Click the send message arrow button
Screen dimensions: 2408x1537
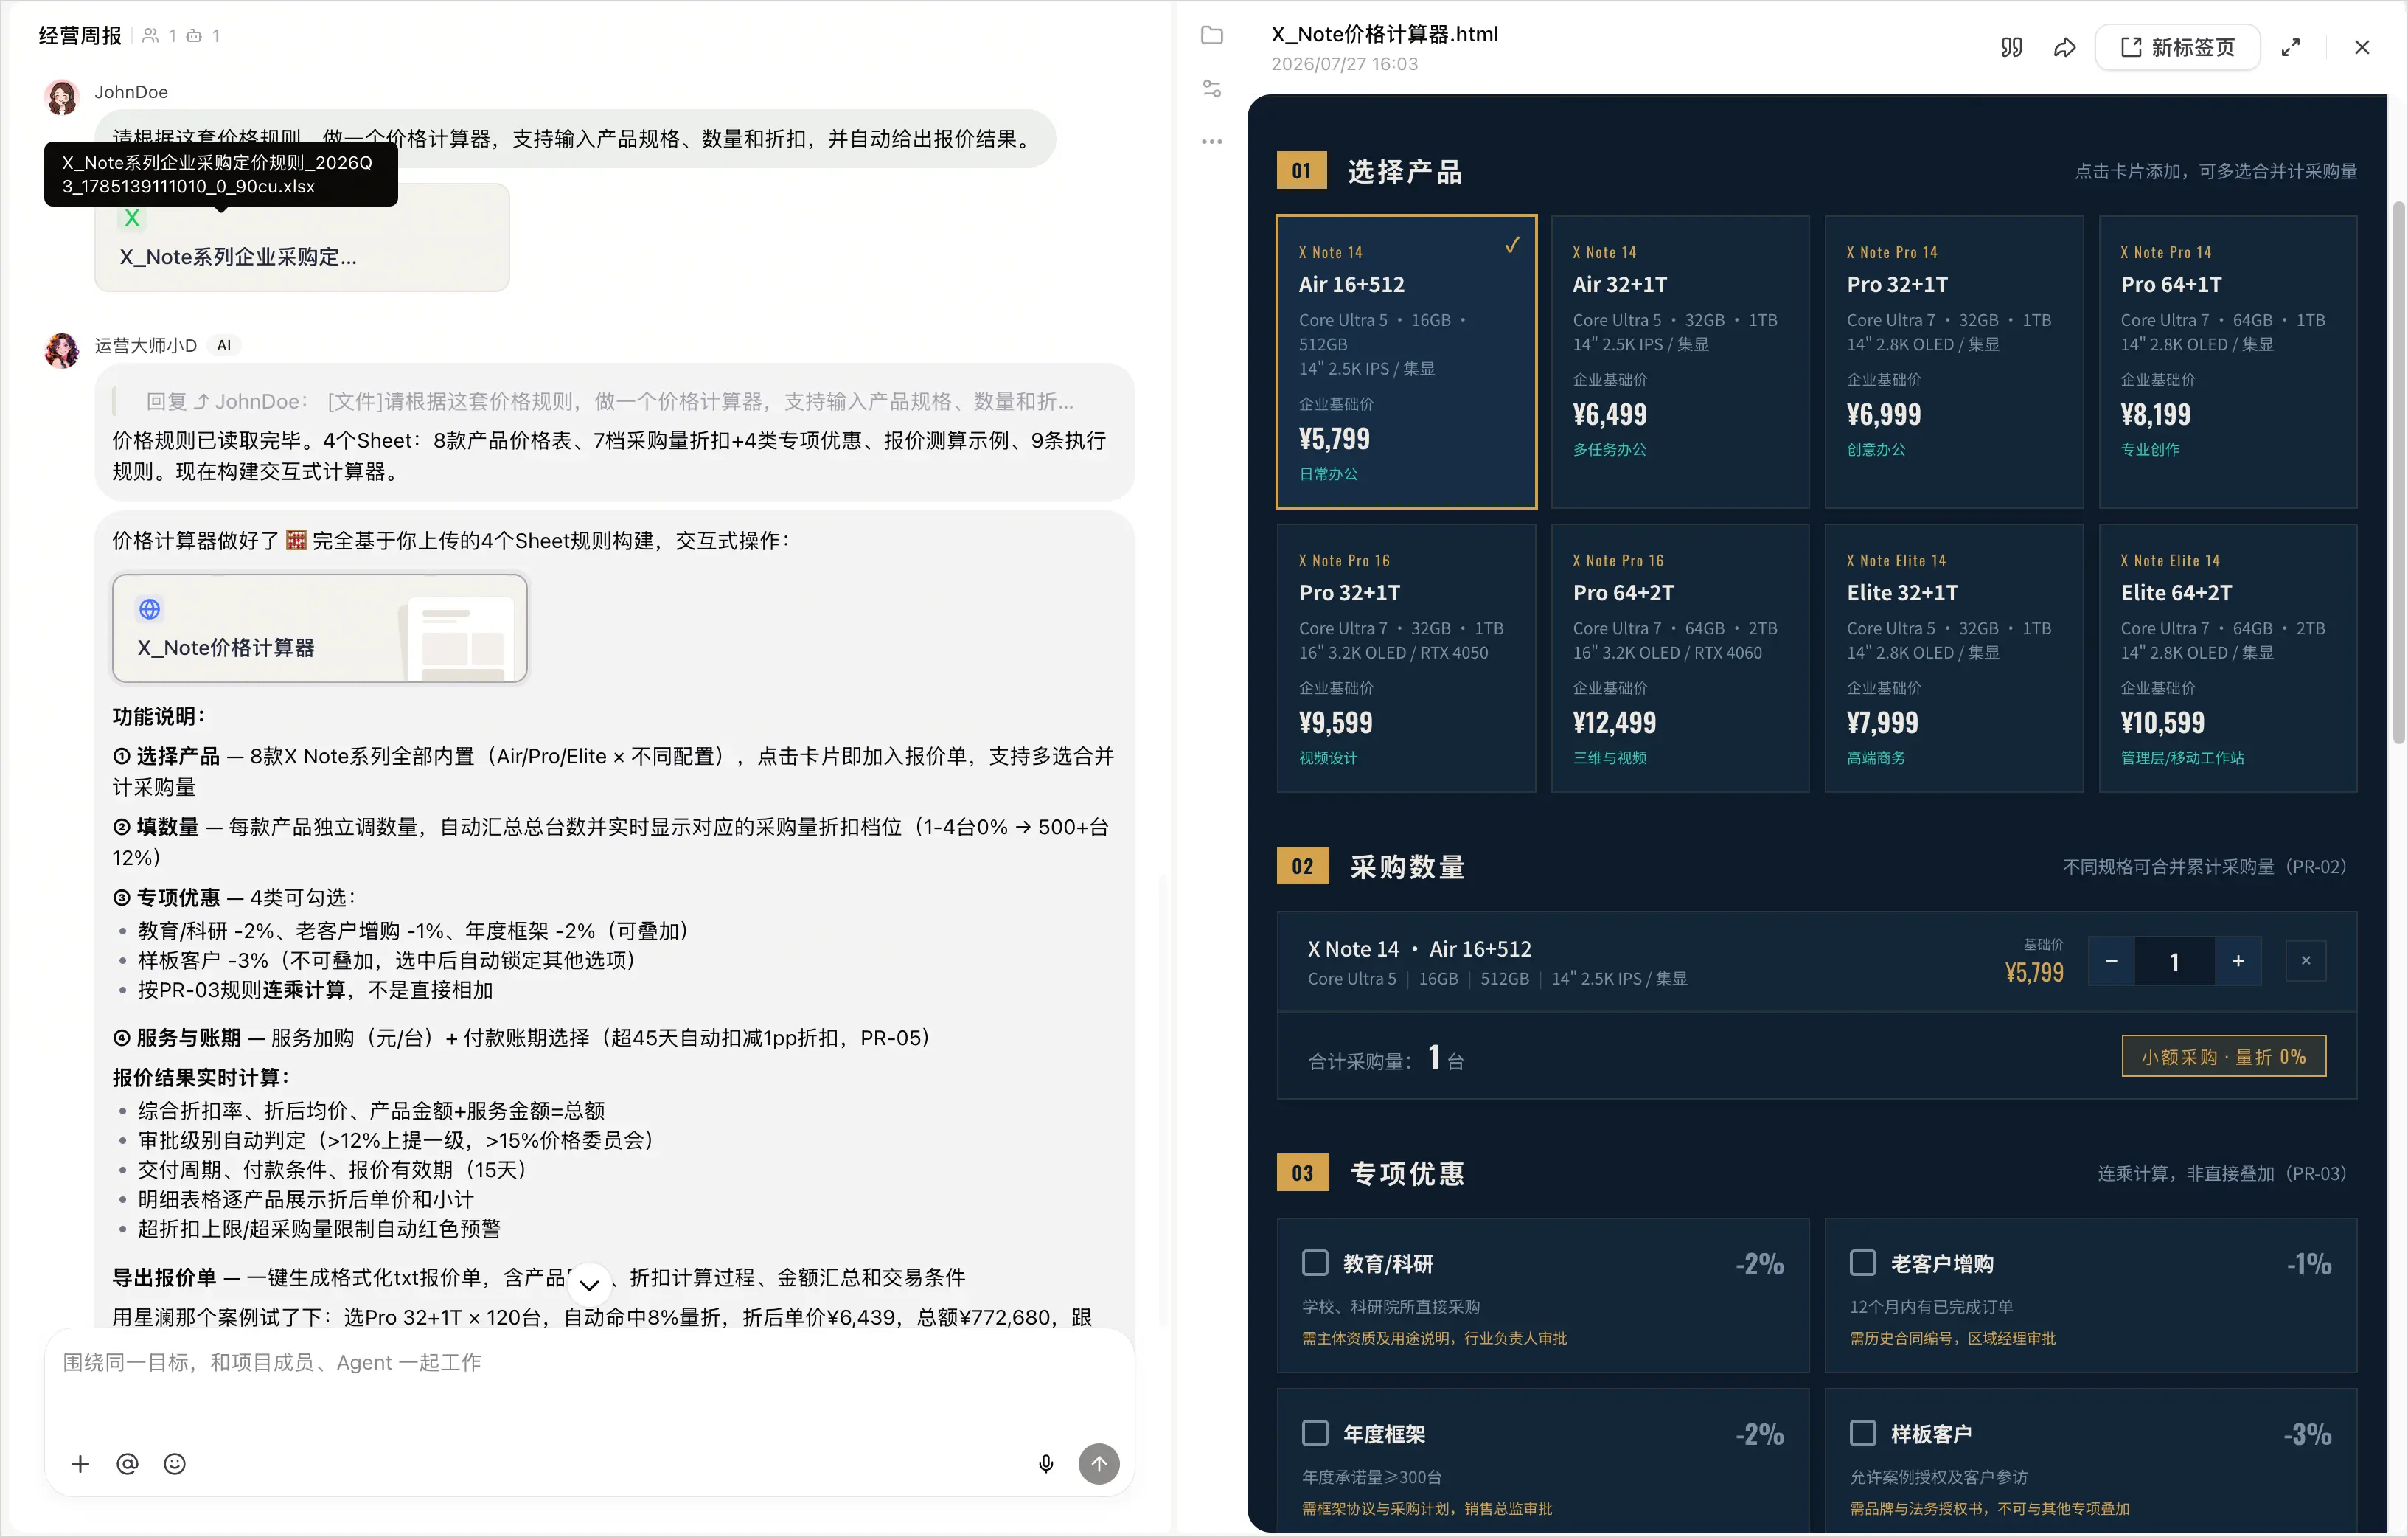point(1098,1463)
